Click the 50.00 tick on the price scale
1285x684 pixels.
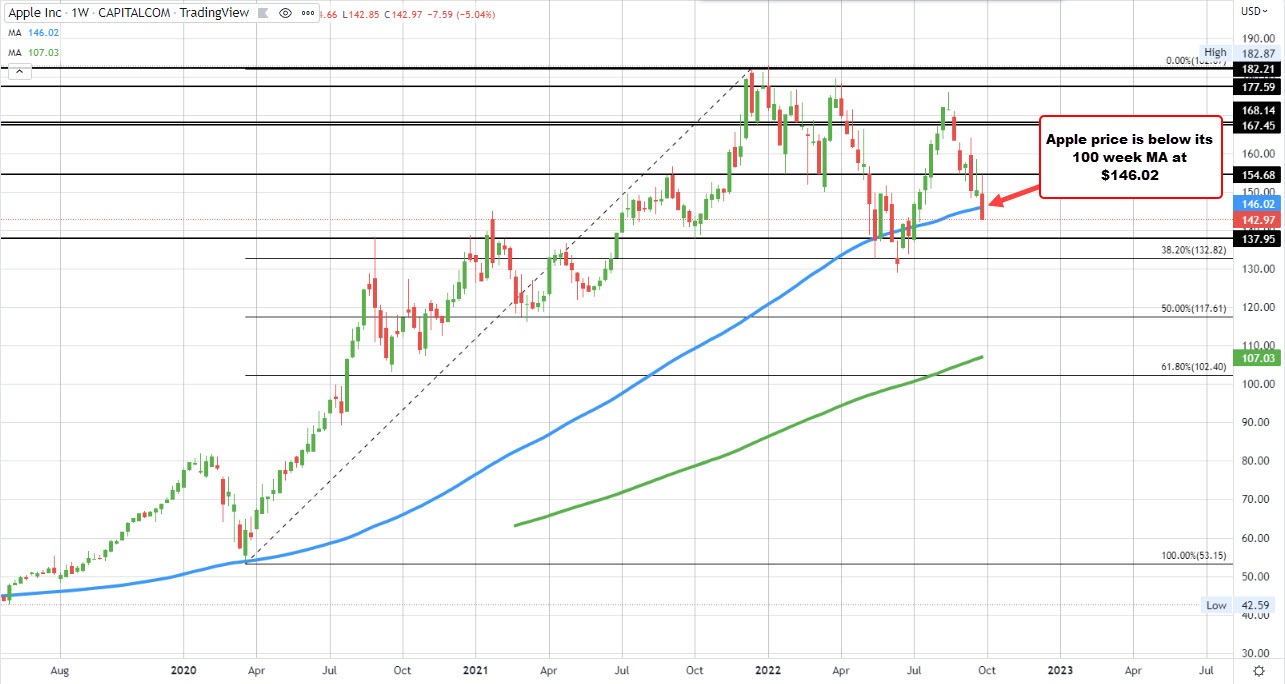click(1256, 577)
